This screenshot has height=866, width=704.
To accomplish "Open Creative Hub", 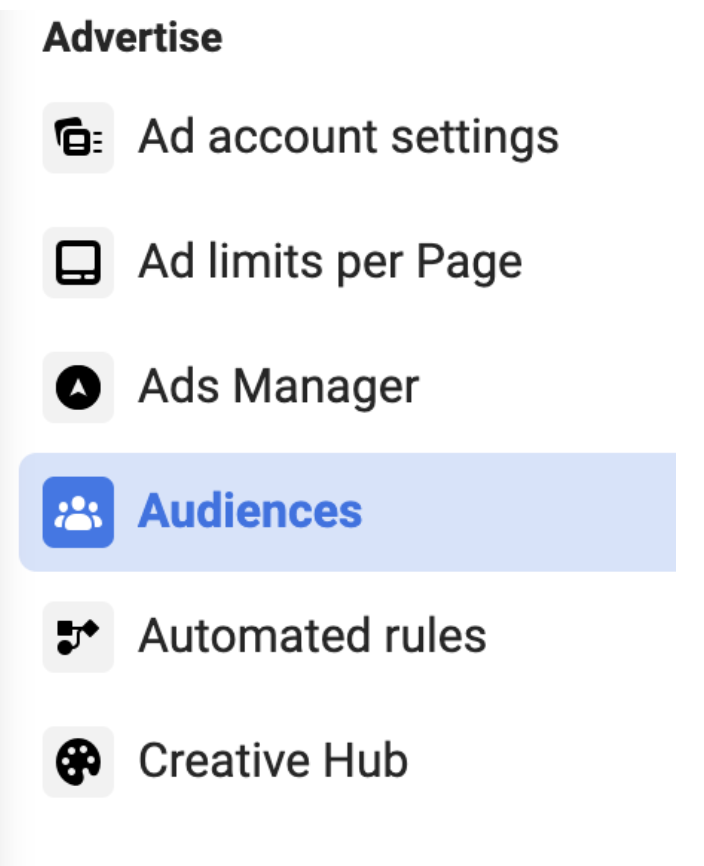I will (348, 762).
